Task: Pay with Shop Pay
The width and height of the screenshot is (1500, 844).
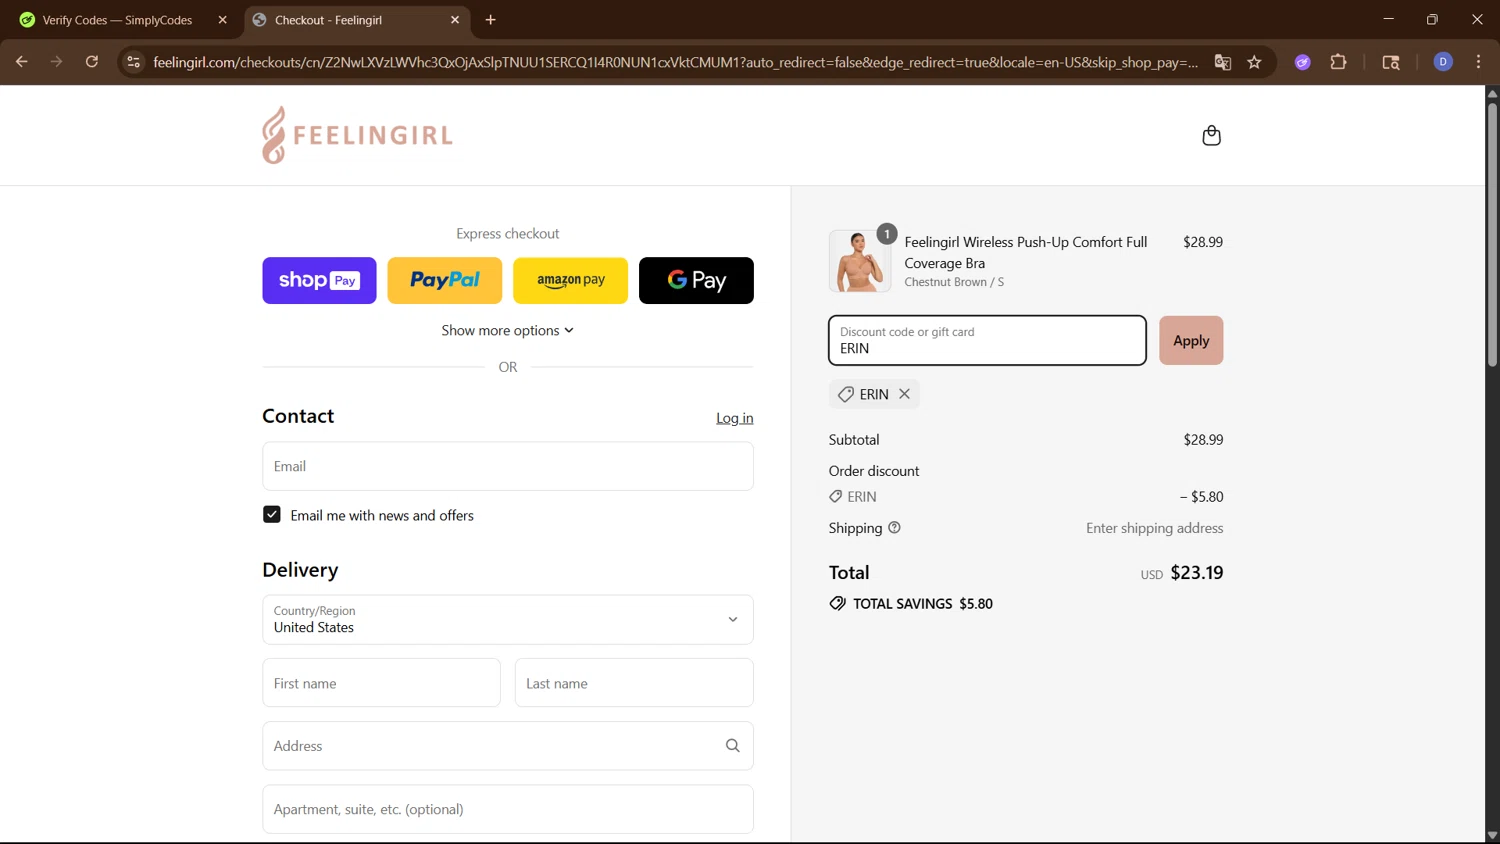Action: (x=319, y=280)
